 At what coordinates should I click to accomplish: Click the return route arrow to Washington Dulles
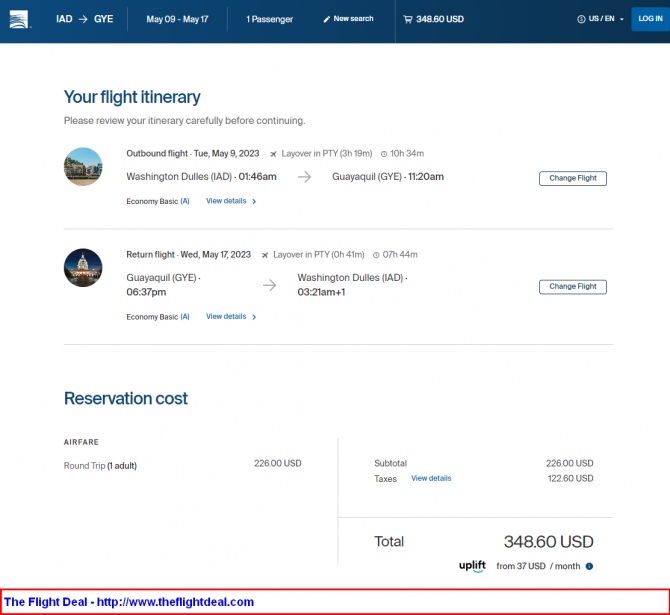tap(270, 285)
